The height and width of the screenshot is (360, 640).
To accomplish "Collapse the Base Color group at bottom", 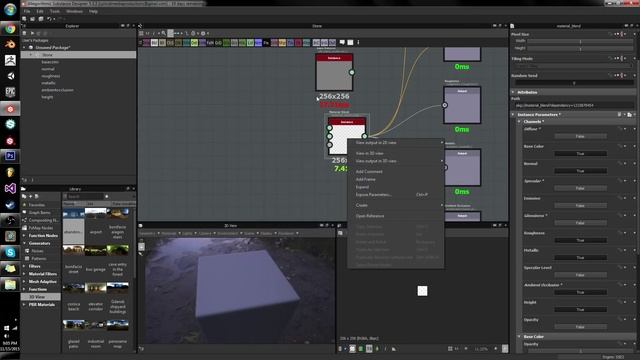I will [x=519, y=337].
